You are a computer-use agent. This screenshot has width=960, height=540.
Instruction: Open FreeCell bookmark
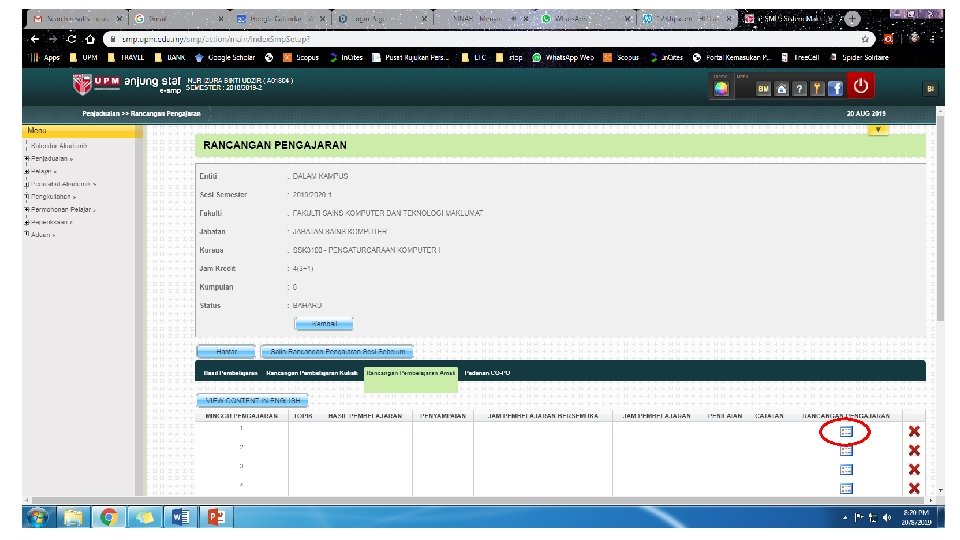(x=800, y=57)
